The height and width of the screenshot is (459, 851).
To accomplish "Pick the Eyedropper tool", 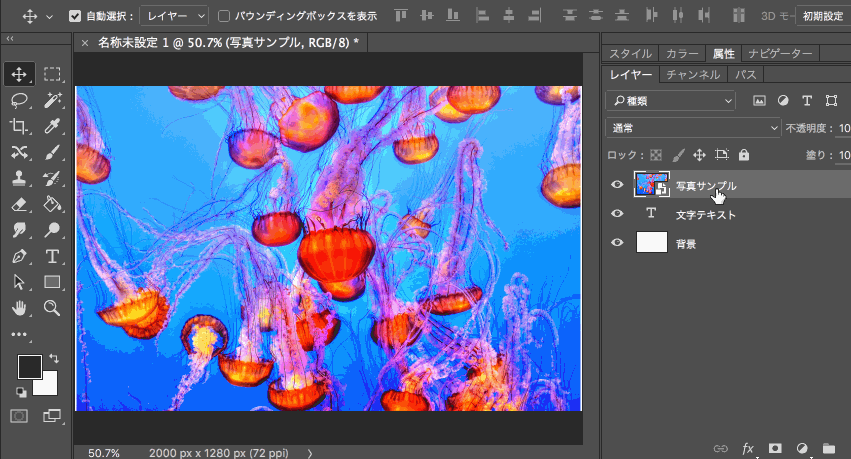I will (53, 126).
